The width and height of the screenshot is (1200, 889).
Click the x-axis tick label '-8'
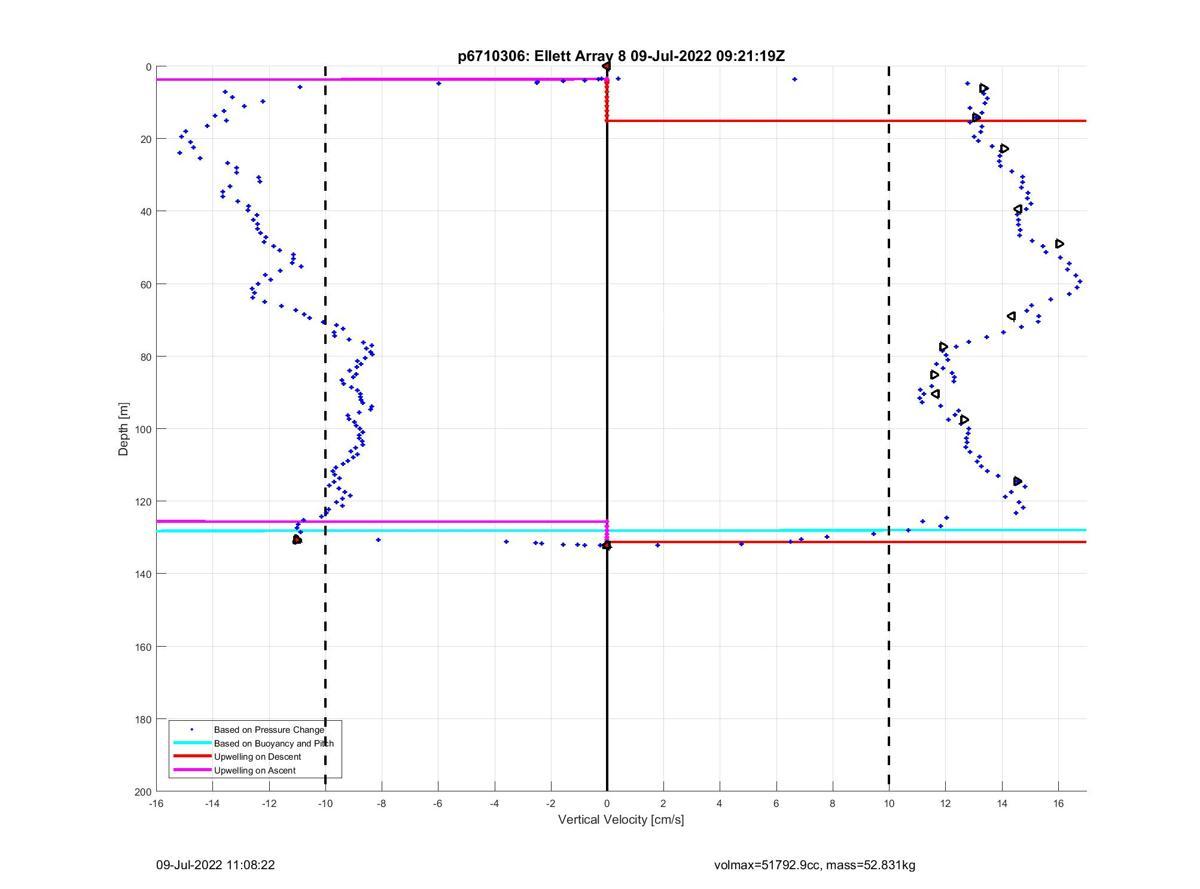click(381, 803)
